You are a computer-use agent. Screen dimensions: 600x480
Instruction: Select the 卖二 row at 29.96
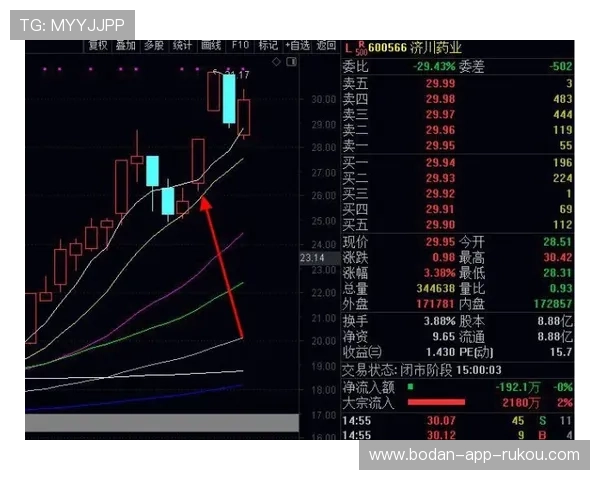pos(457,130)
